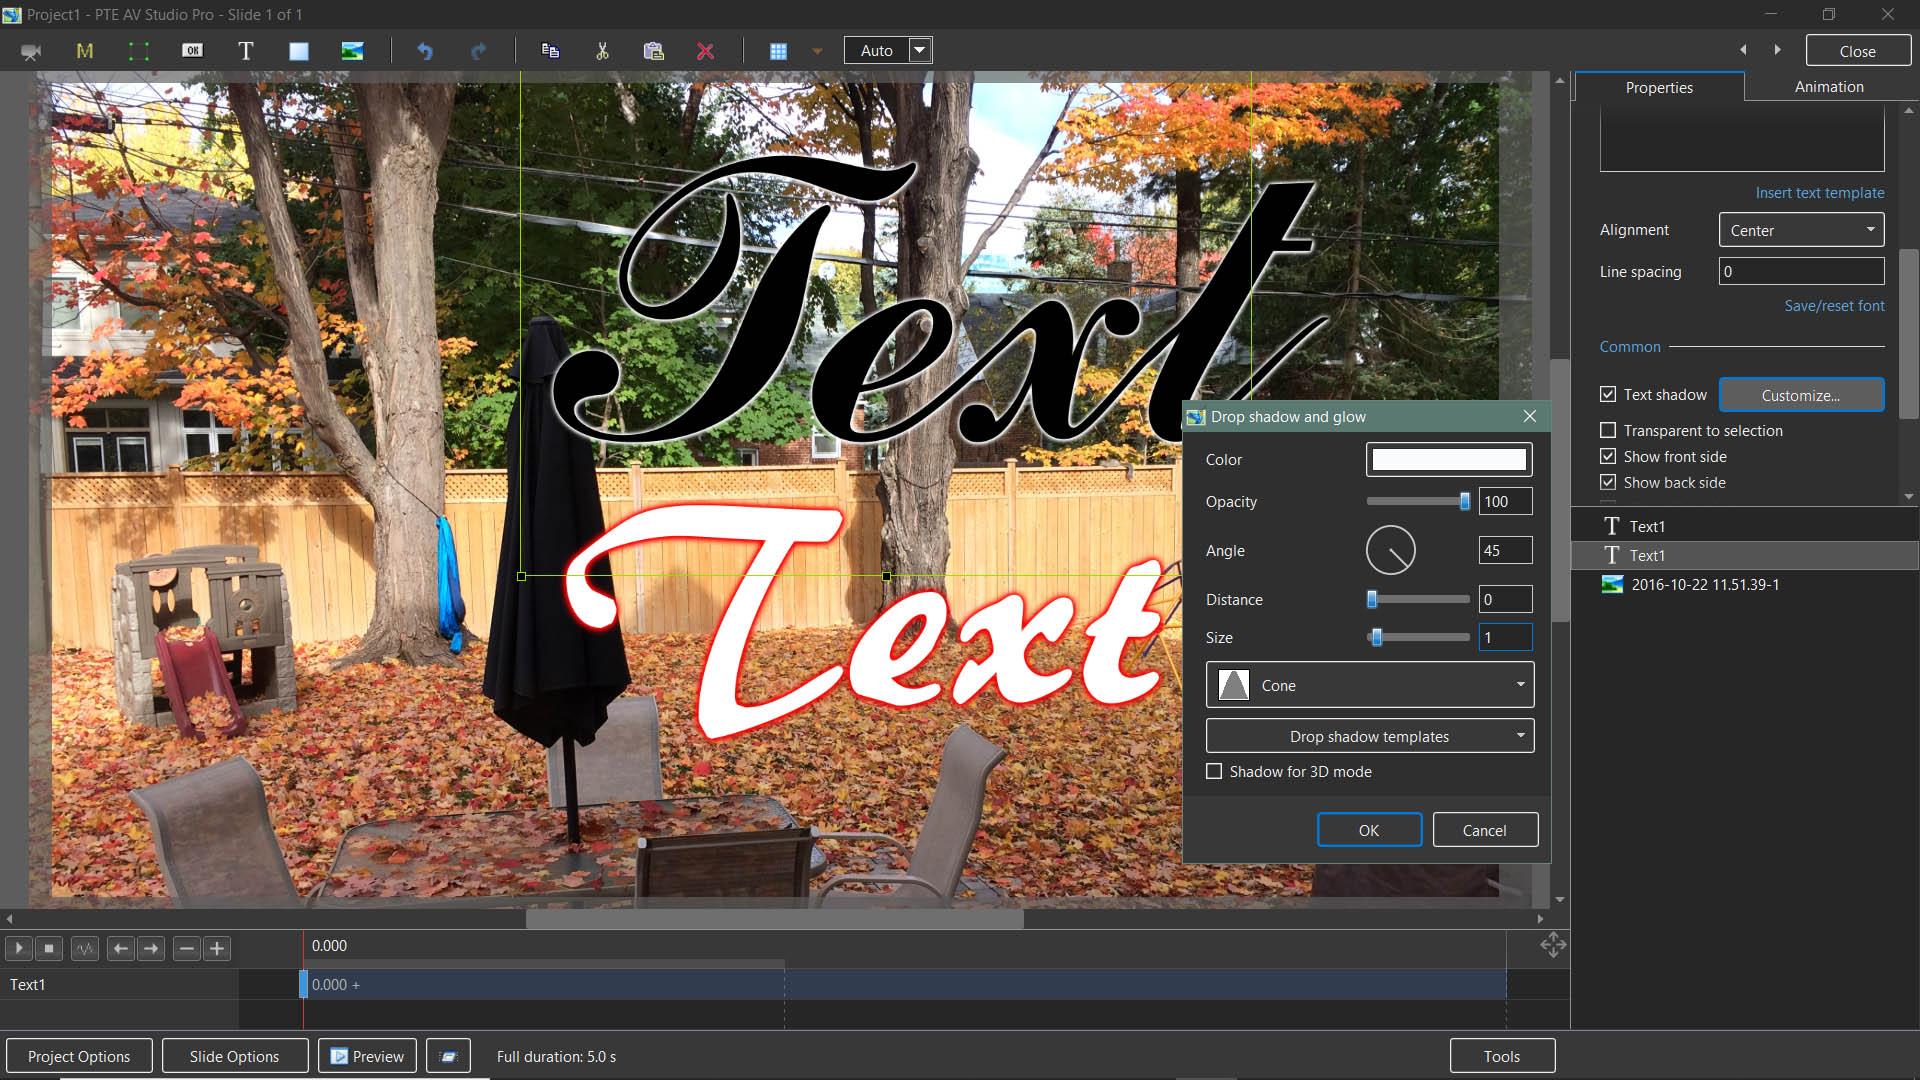Click the add Button (OK) toolbar icon
This screenshot has width=1920, height=1080.
pos(192,51)
